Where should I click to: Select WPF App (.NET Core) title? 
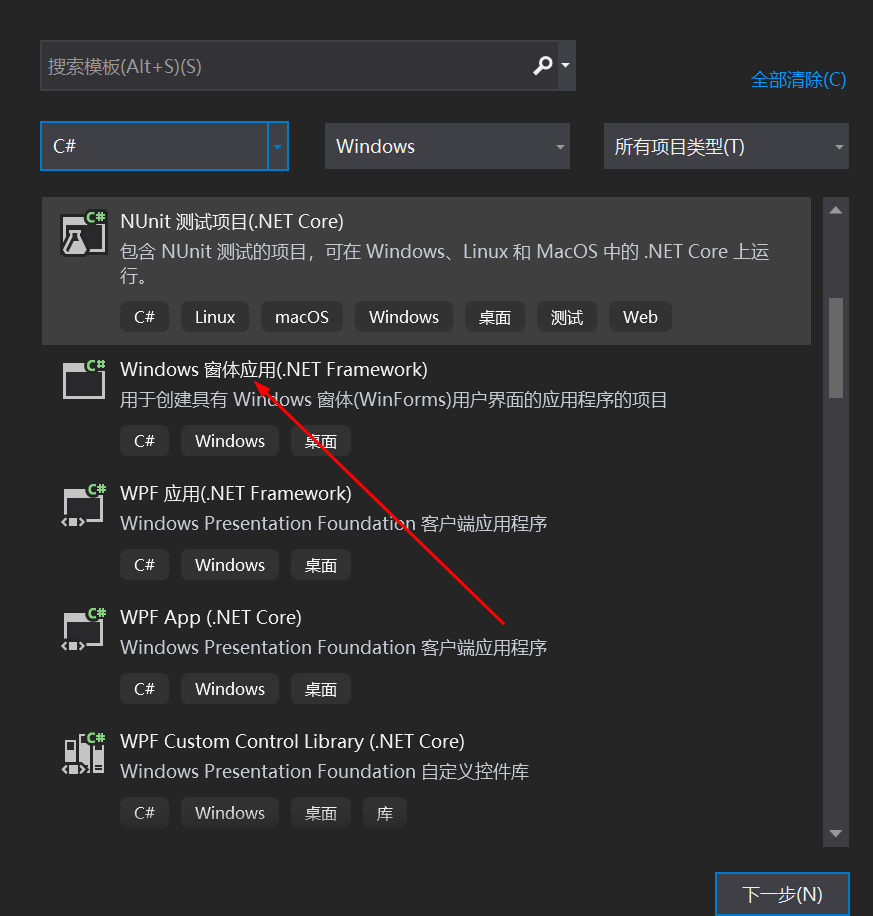[x=210, y=617]
